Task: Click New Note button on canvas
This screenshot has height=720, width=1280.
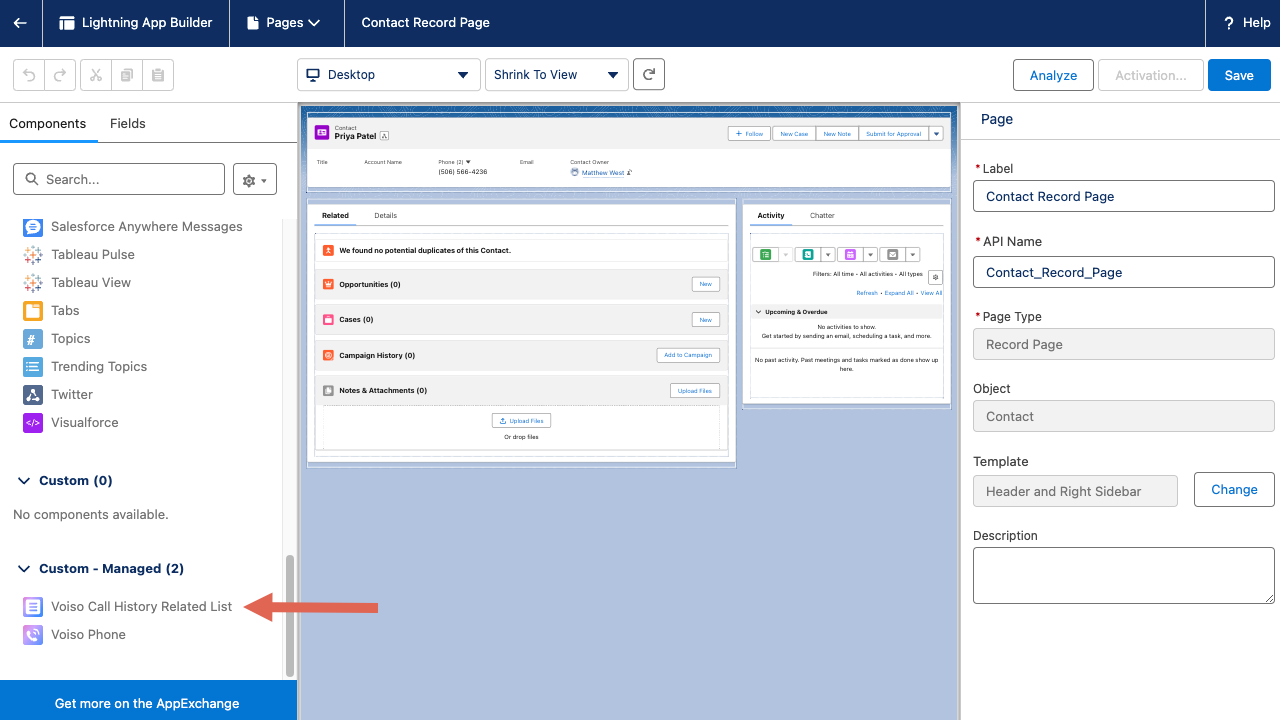Action: click(837, 133)
